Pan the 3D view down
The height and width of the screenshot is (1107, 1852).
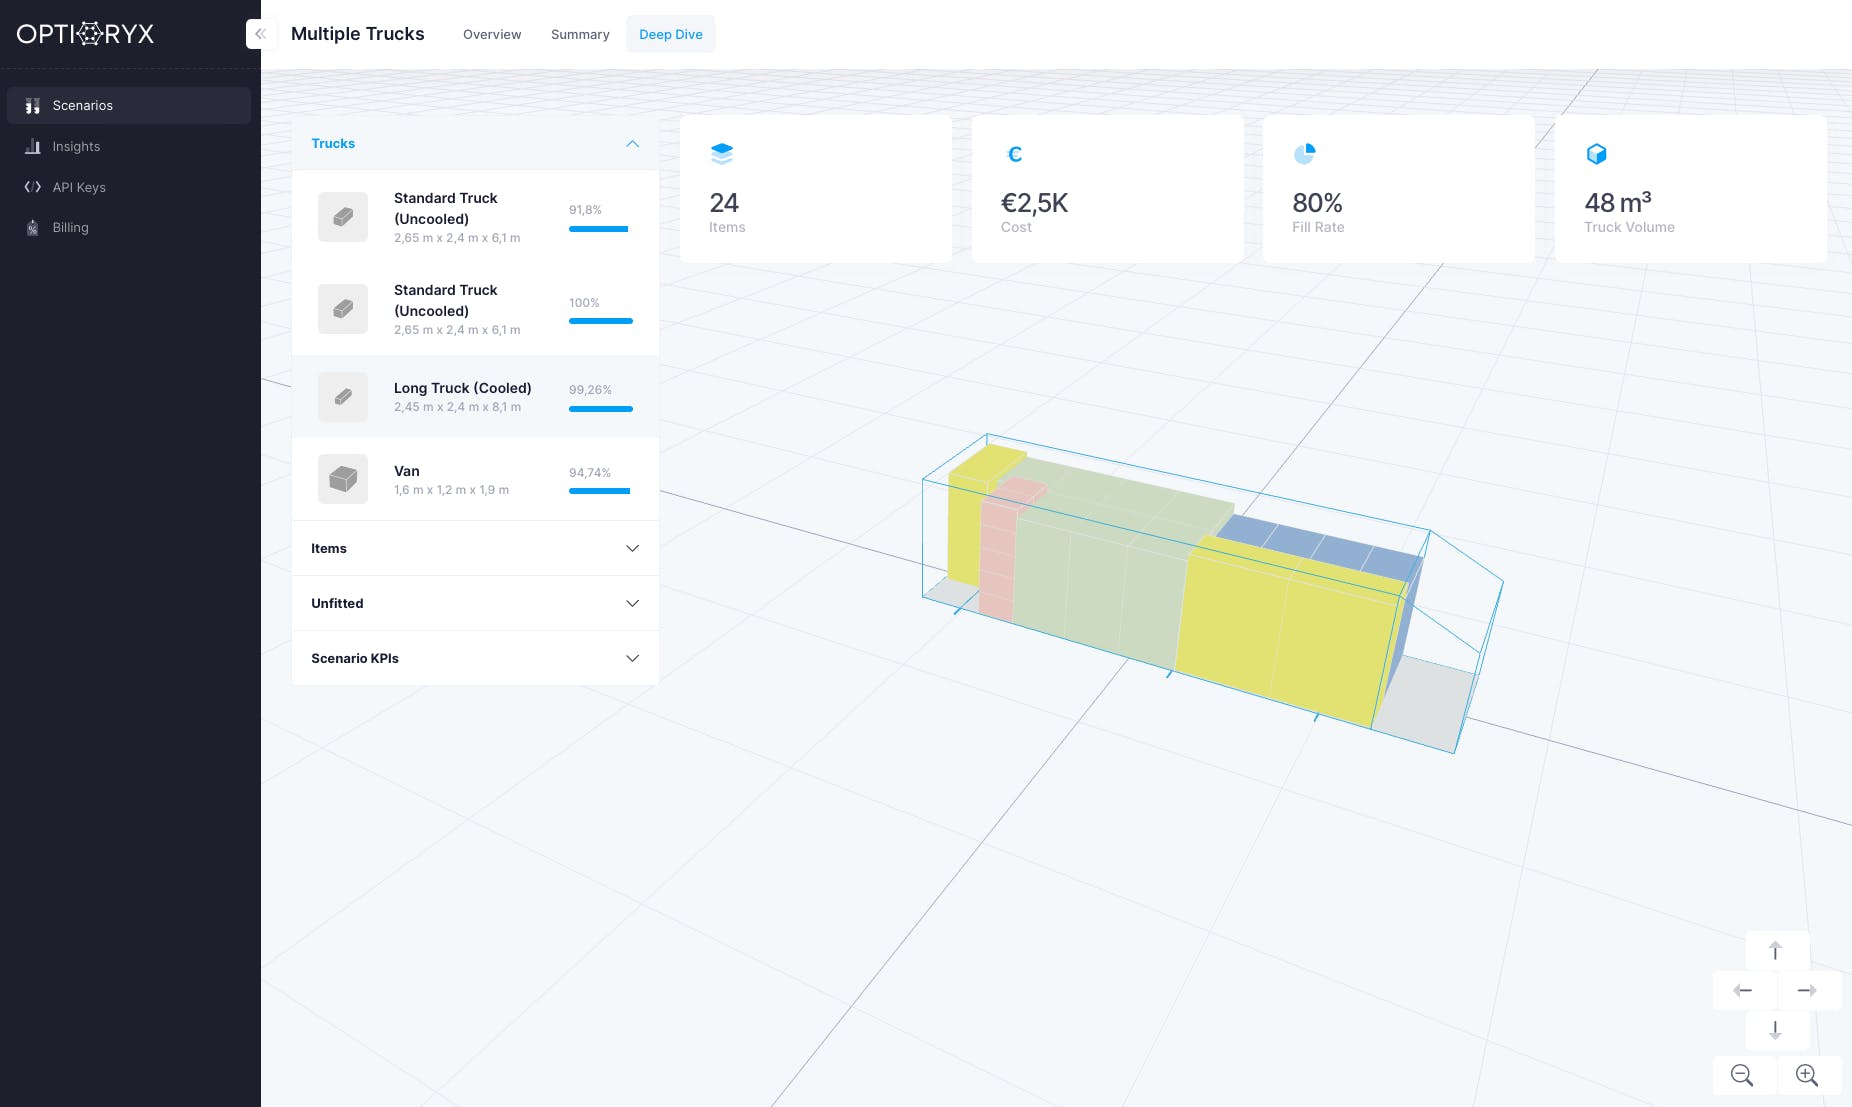(1776, 1030)
